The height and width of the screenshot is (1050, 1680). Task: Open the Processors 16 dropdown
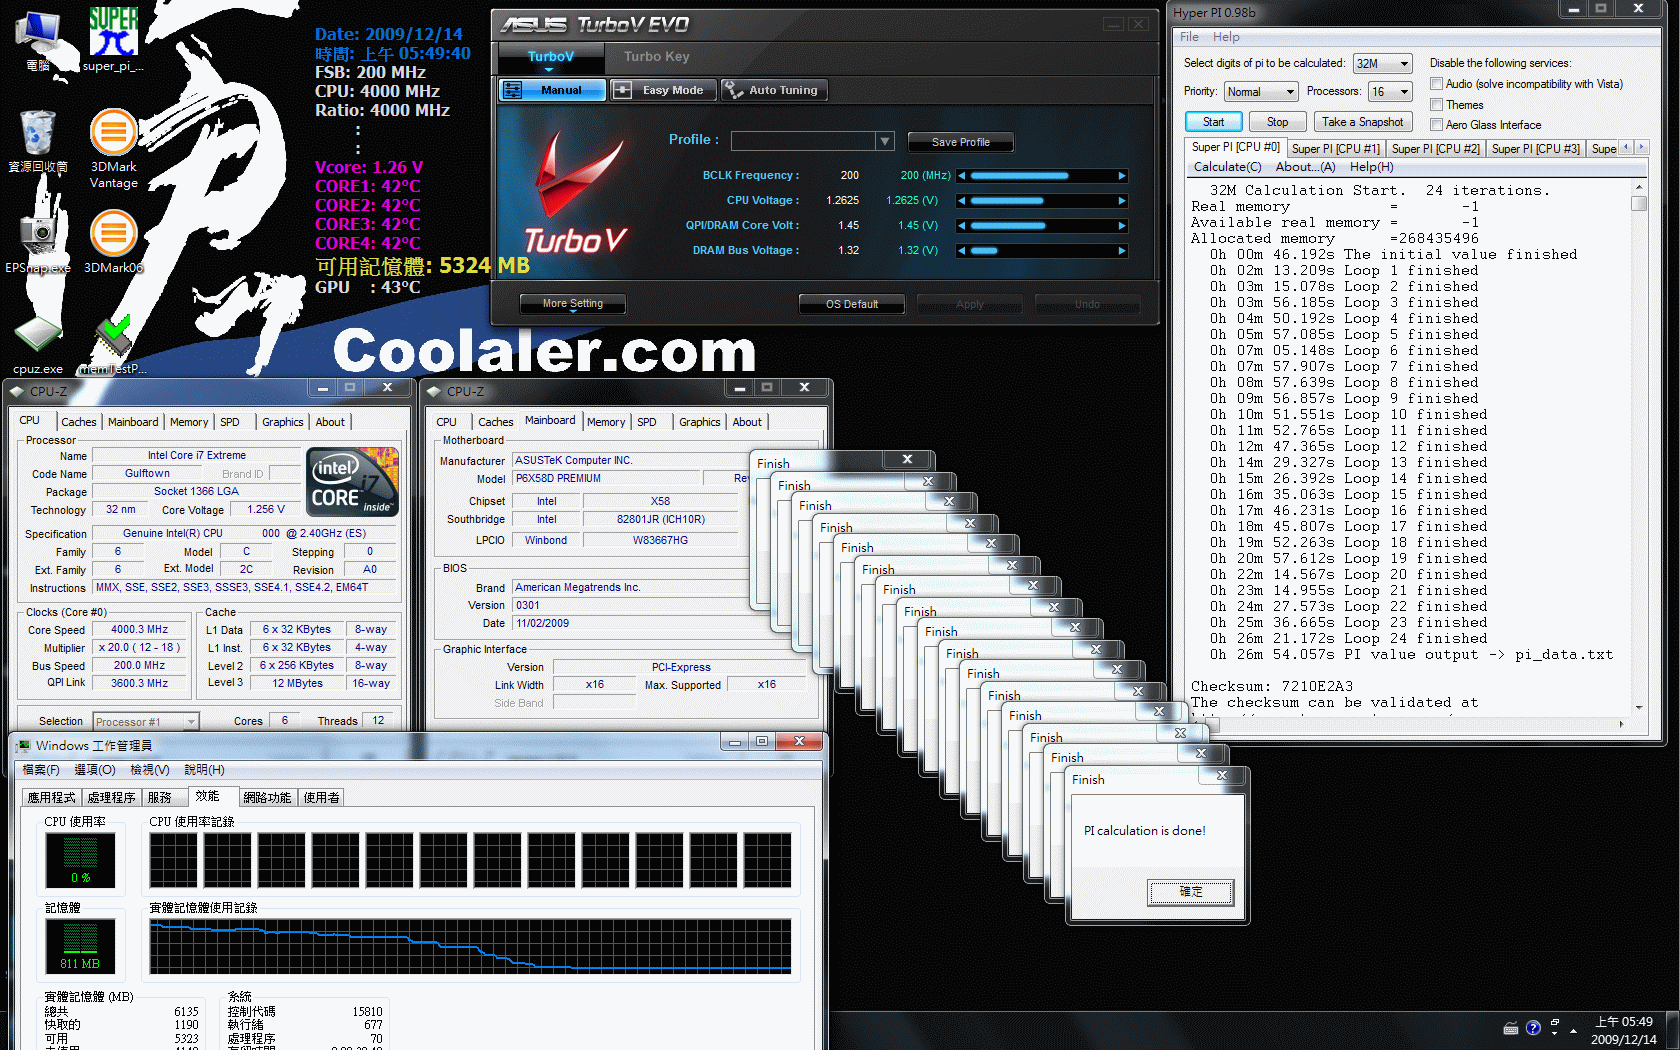pos(1390,92)
